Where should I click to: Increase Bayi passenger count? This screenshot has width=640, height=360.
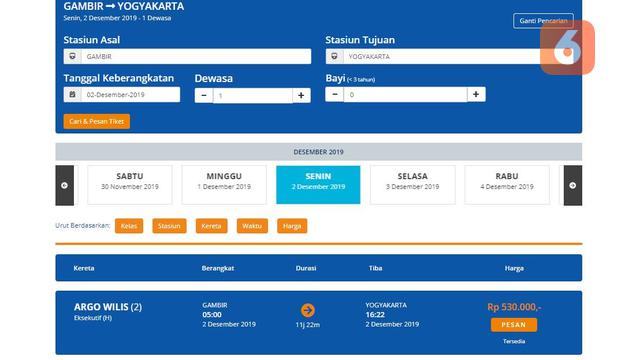click(476, 94)
